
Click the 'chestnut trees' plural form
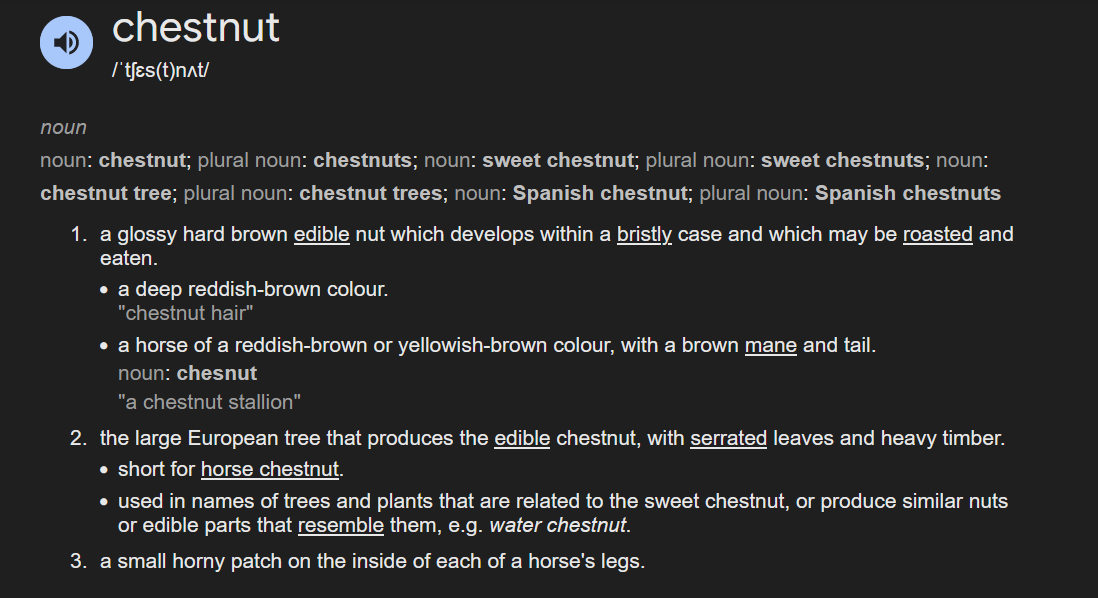point(371,193)
